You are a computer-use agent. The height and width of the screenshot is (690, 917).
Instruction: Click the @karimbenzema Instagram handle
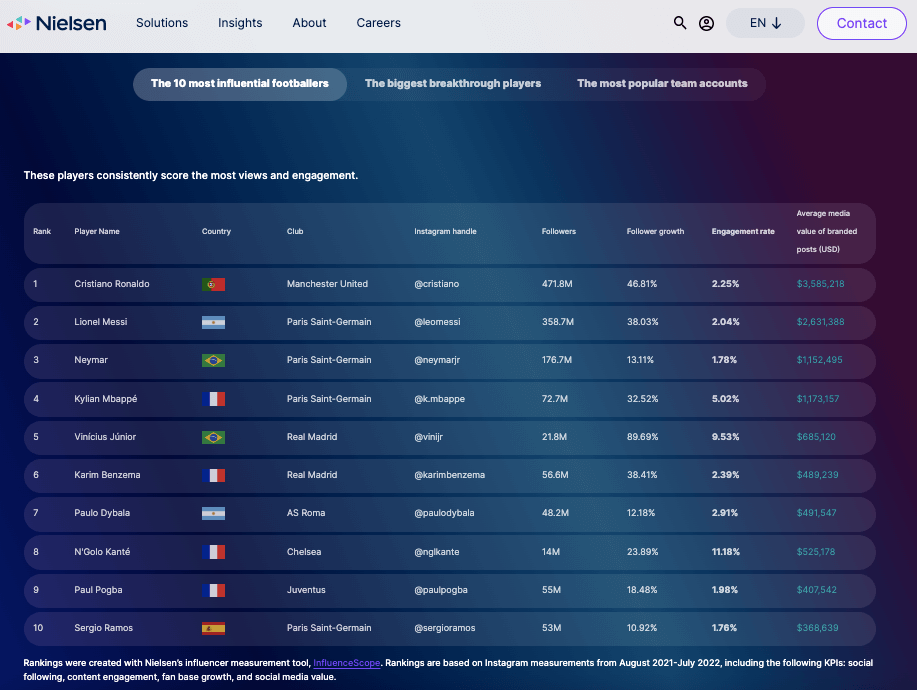click(x=449, y=475)
